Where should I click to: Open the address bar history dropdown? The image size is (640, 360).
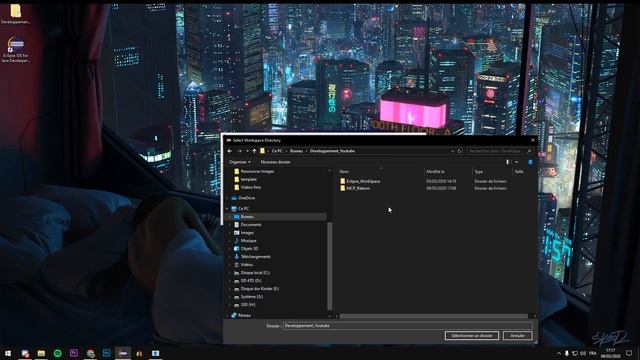tap(452, 151)
